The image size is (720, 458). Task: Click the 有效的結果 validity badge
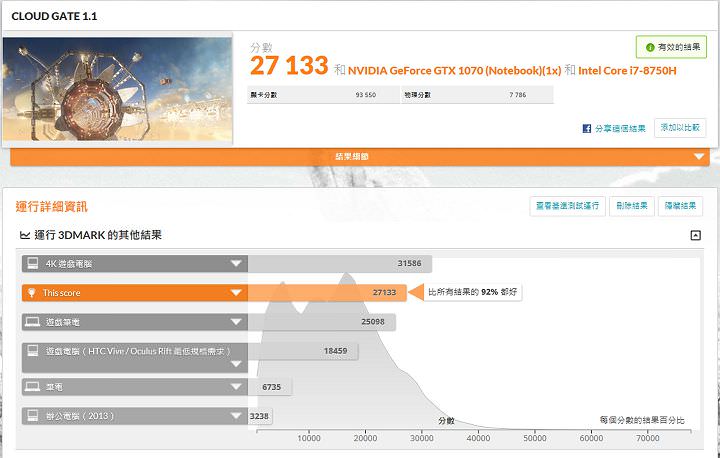click(671, 47)
